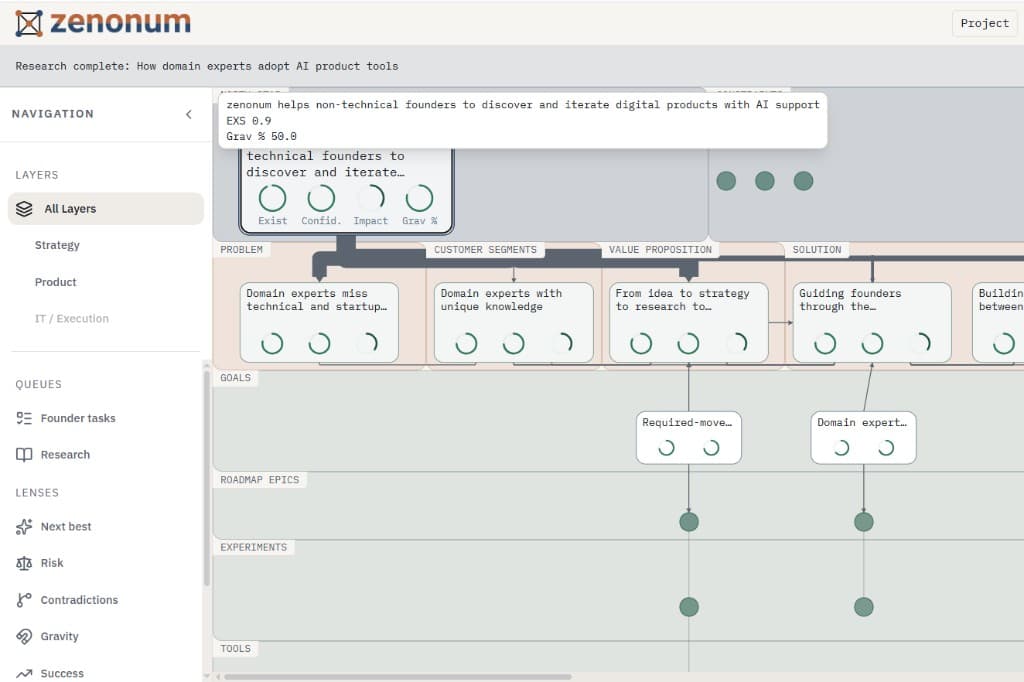Click experiment node under Domain expert goal

(x=864, y=607)
